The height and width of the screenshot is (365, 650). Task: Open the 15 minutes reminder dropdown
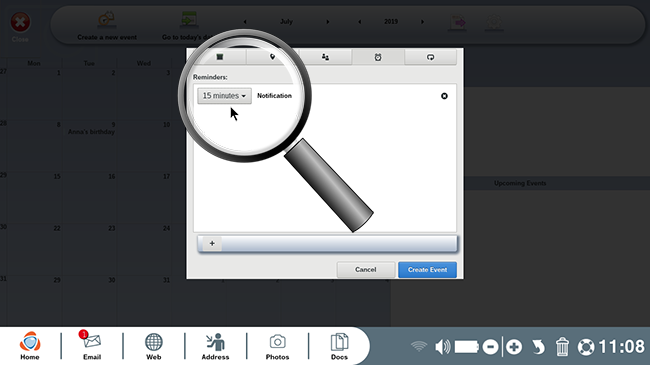(x=224, y=96)
